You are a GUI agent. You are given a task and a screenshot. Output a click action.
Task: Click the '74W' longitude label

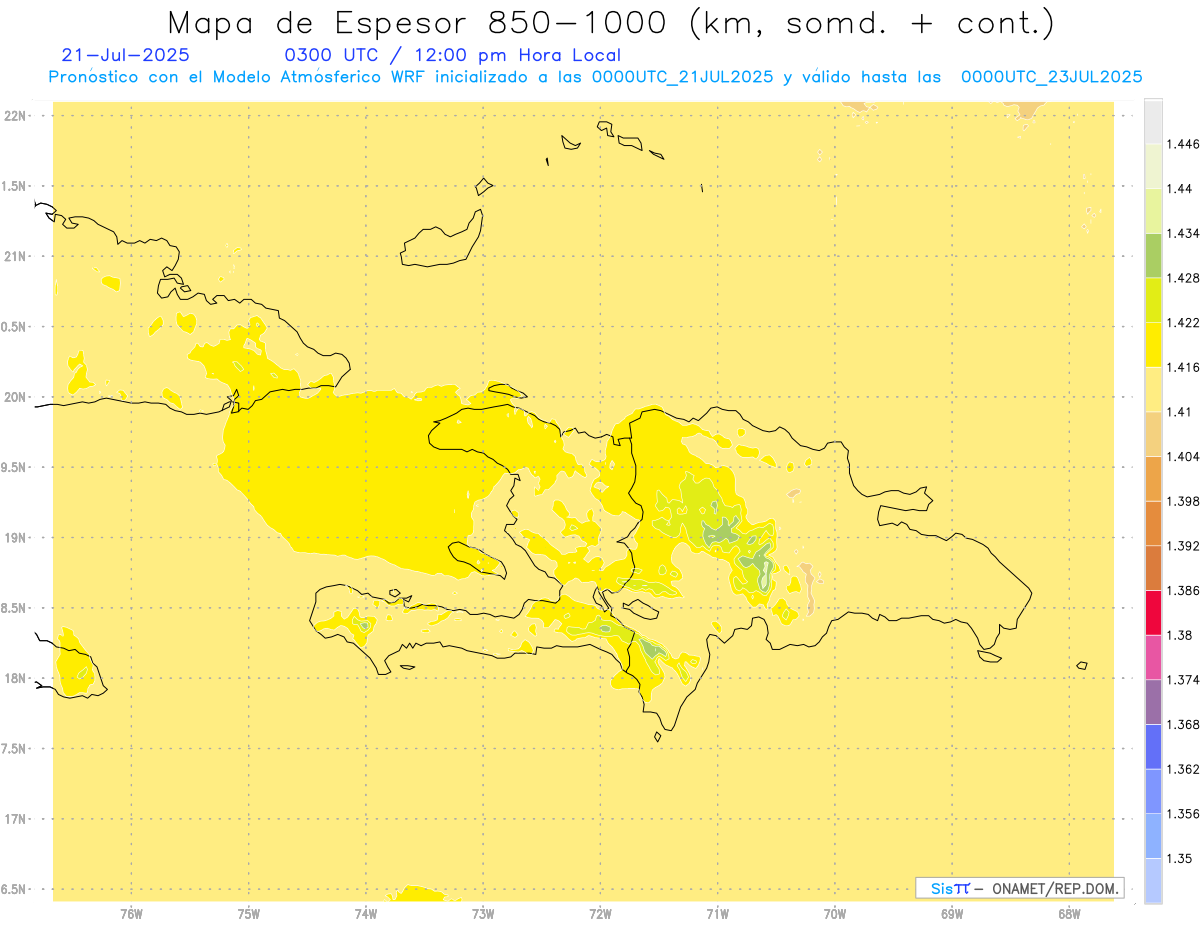(x=366, y=913)
